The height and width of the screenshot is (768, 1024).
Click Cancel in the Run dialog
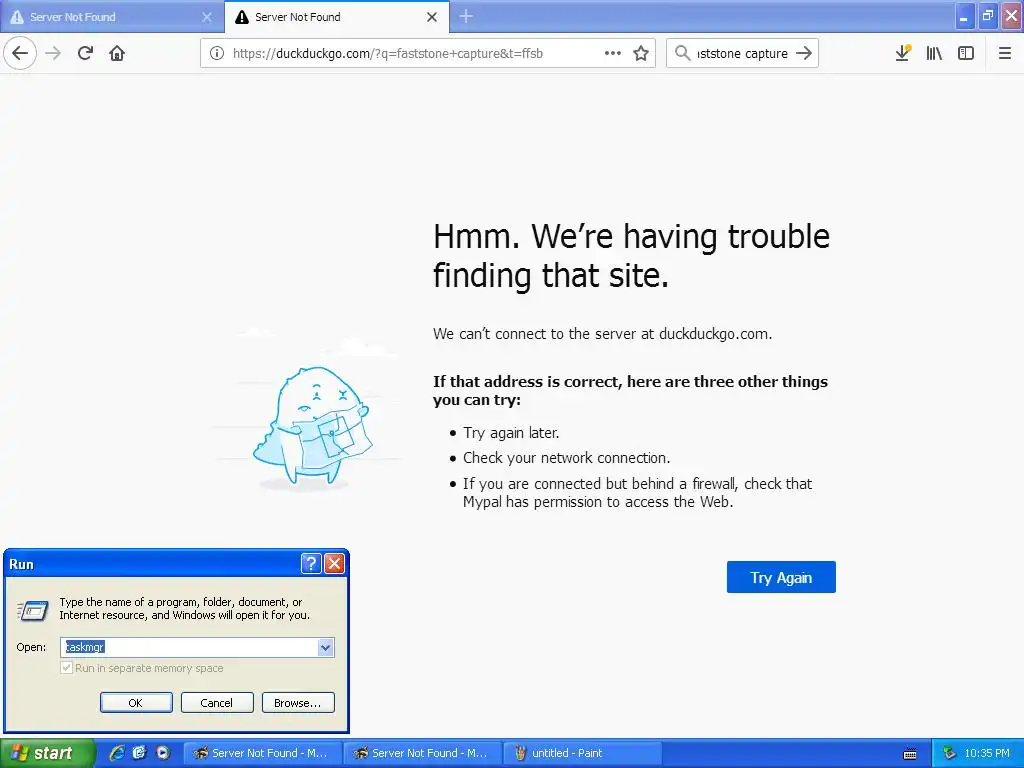[x=217, y=703]
